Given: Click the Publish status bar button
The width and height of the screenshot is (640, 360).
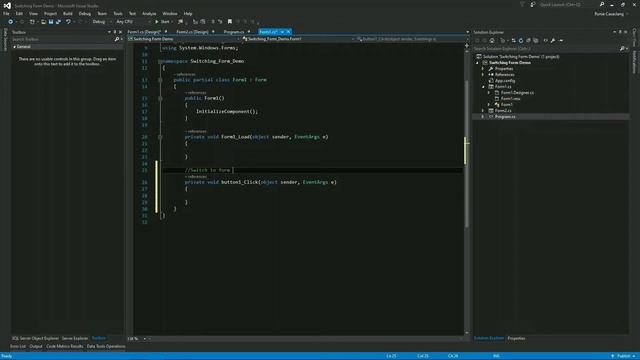Looking at the screenshot, I should [x=623, y=356].
